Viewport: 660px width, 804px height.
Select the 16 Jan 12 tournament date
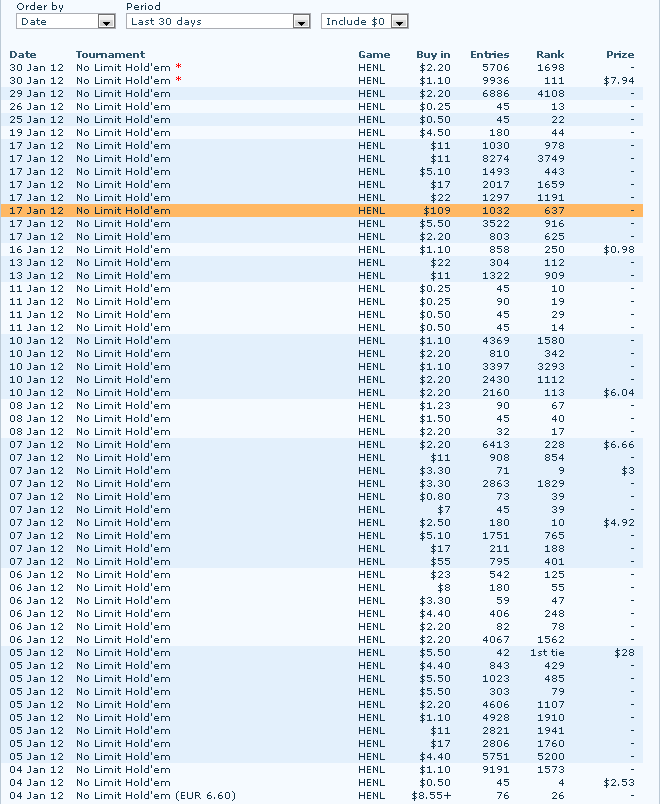pos(36,250)
